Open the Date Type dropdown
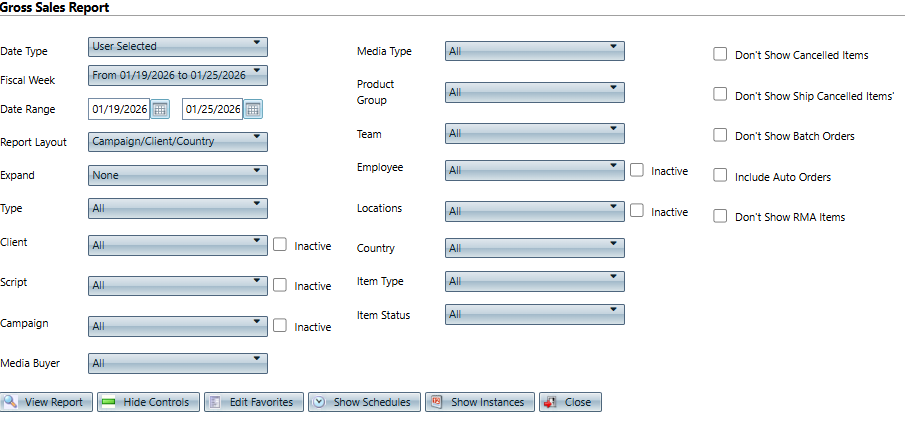The image size is (905, 430). pos(178,46)
